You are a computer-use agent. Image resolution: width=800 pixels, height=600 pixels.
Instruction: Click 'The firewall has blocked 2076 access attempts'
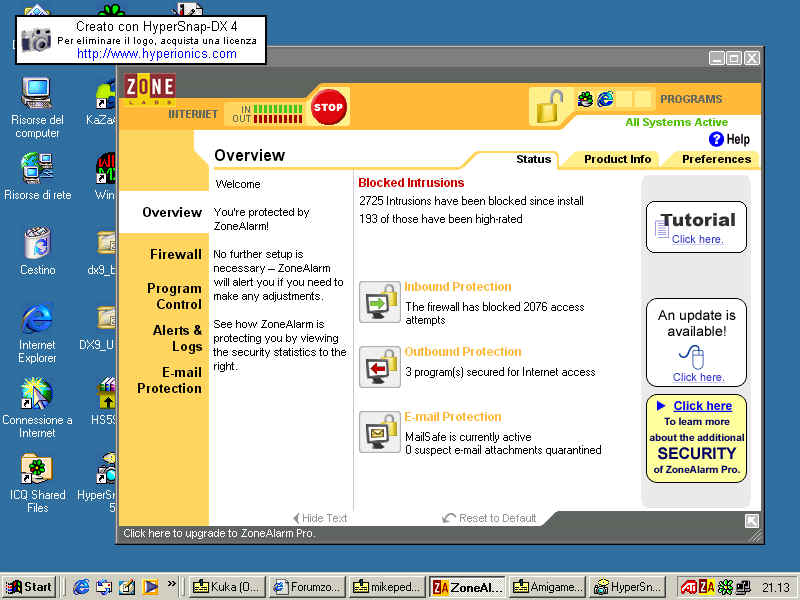(x=495, y=313)
